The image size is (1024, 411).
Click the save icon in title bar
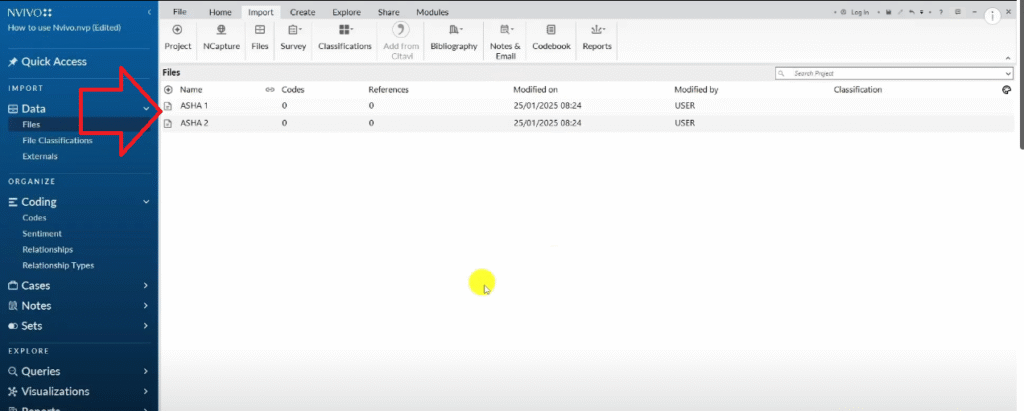pos(889,12)
